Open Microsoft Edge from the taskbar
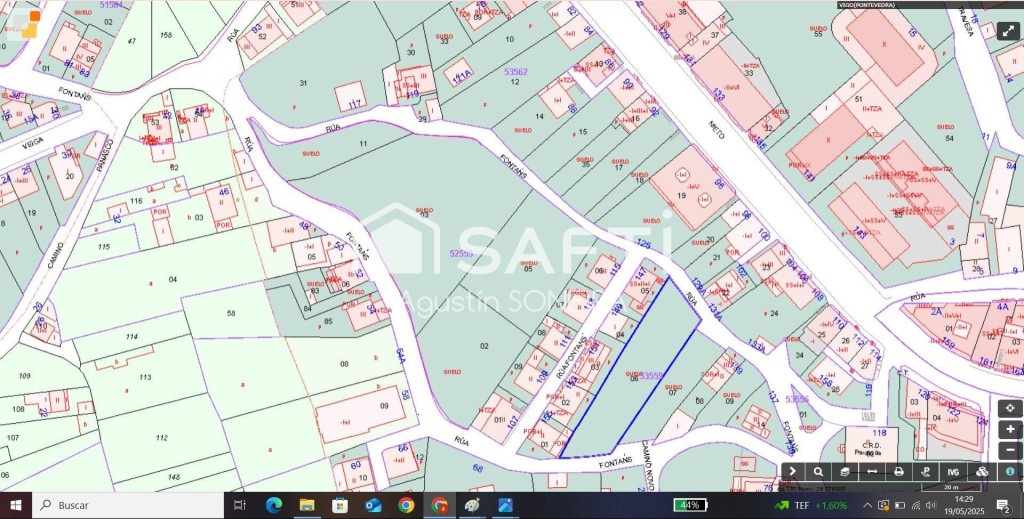This screenshot has height=519, width=1024. pos(274,505)
